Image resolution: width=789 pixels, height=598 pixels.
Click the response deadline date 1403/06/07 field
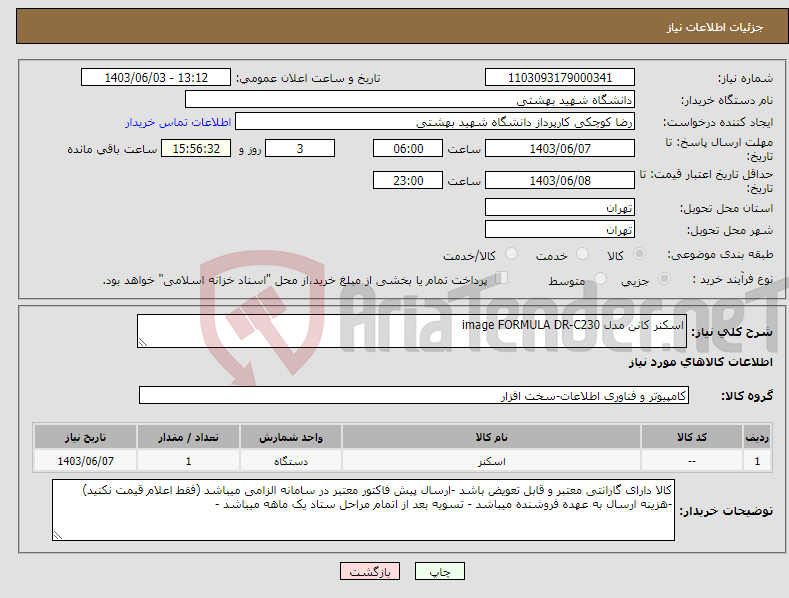click(560, 148)
